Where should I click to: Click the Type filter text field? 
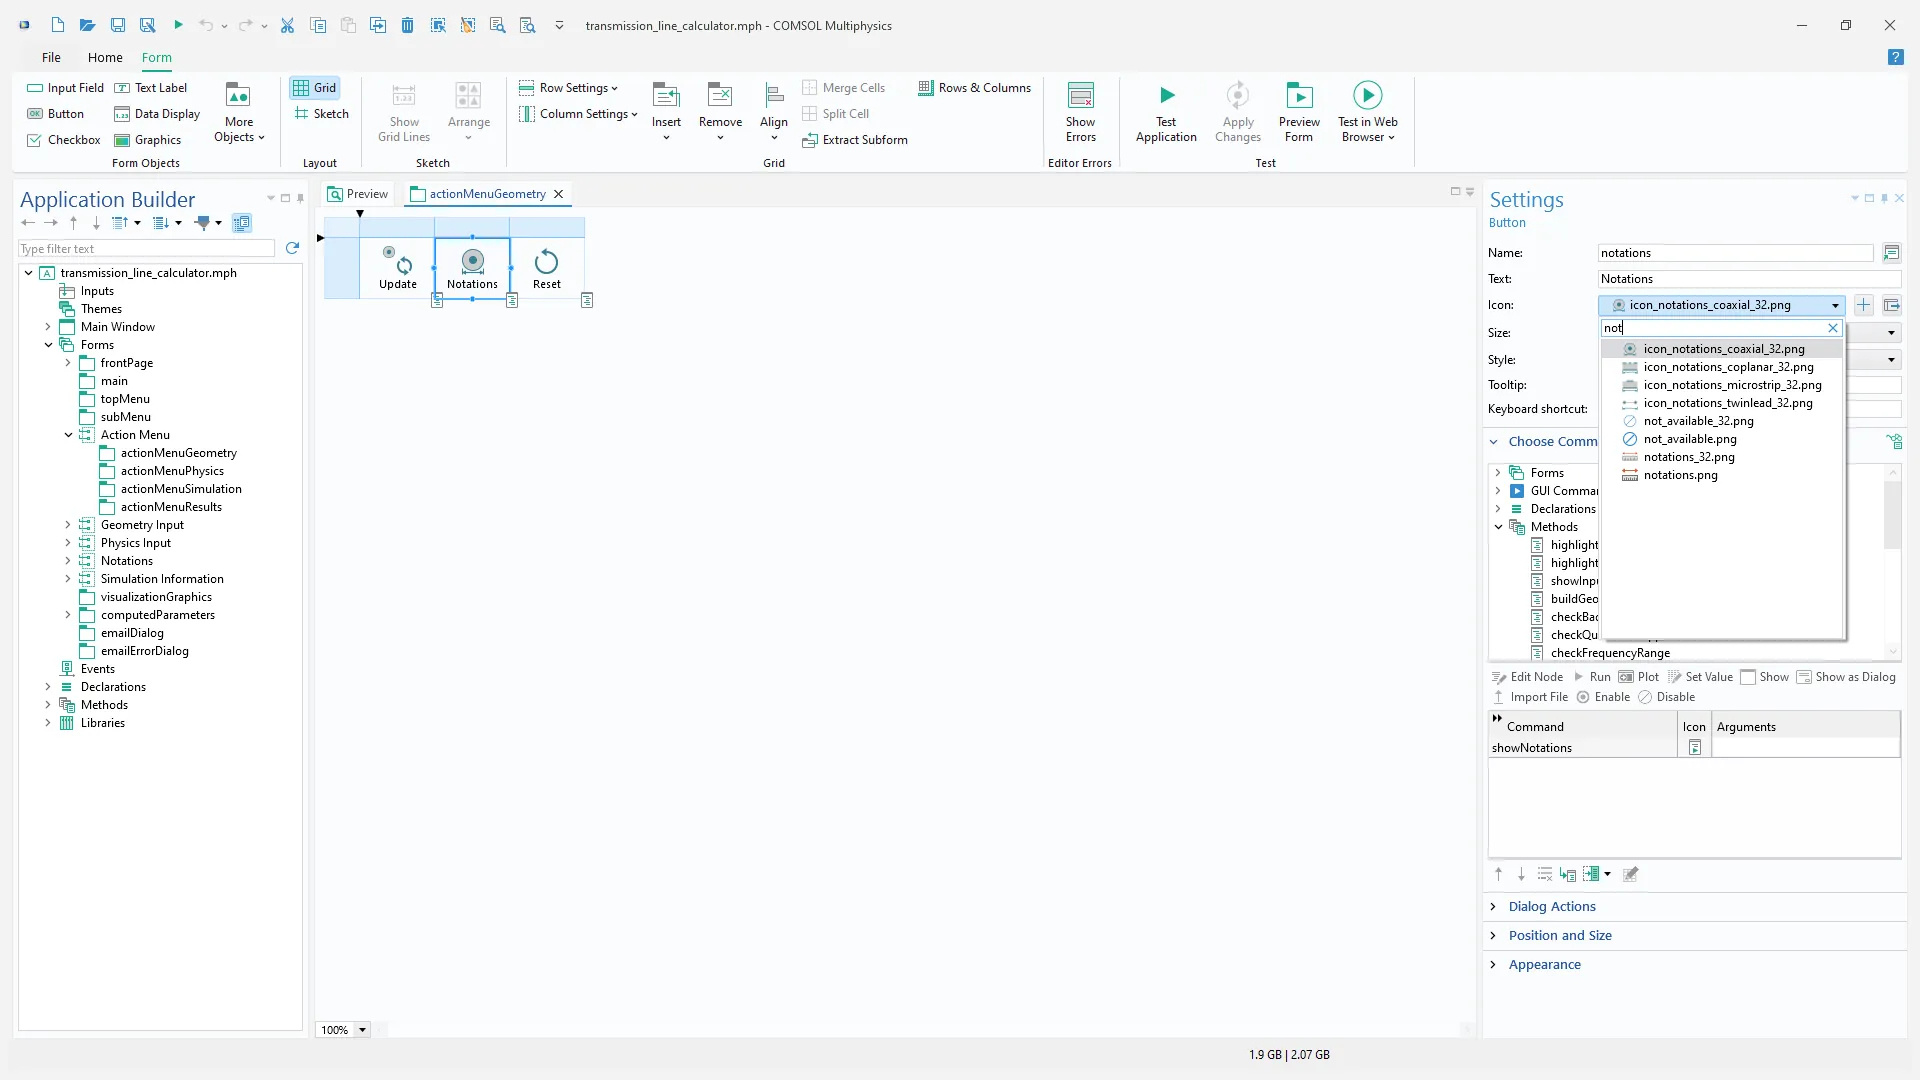[146, 249]
